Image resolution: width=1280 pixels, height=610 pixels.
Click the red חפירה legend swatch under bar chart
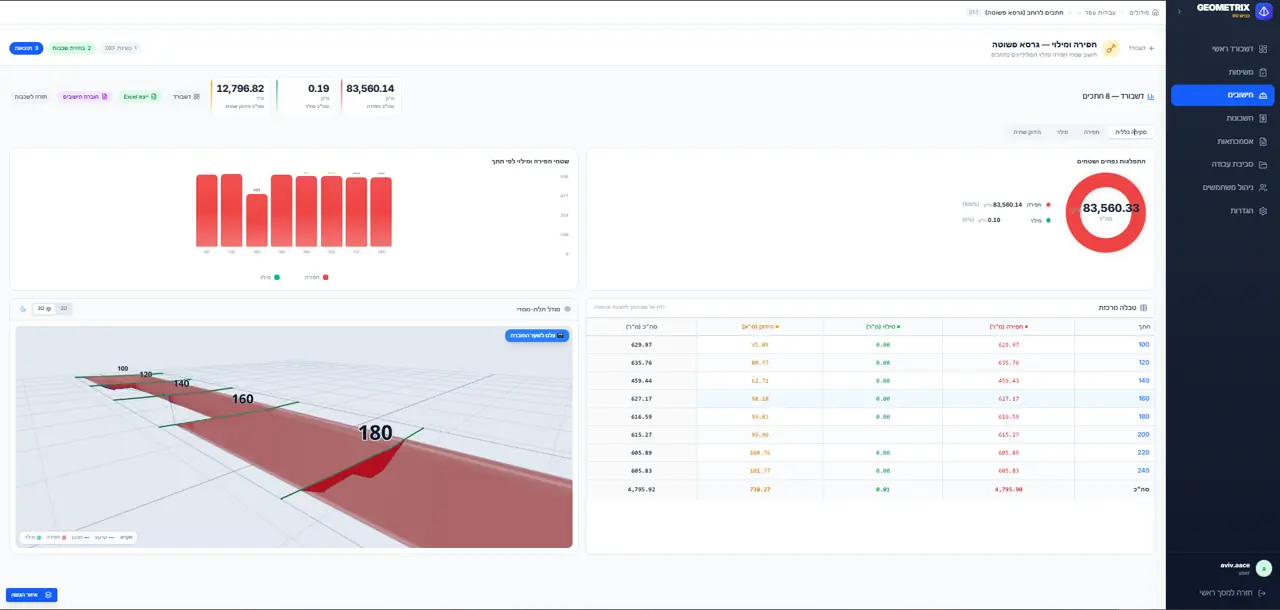(x=325, y=277)
